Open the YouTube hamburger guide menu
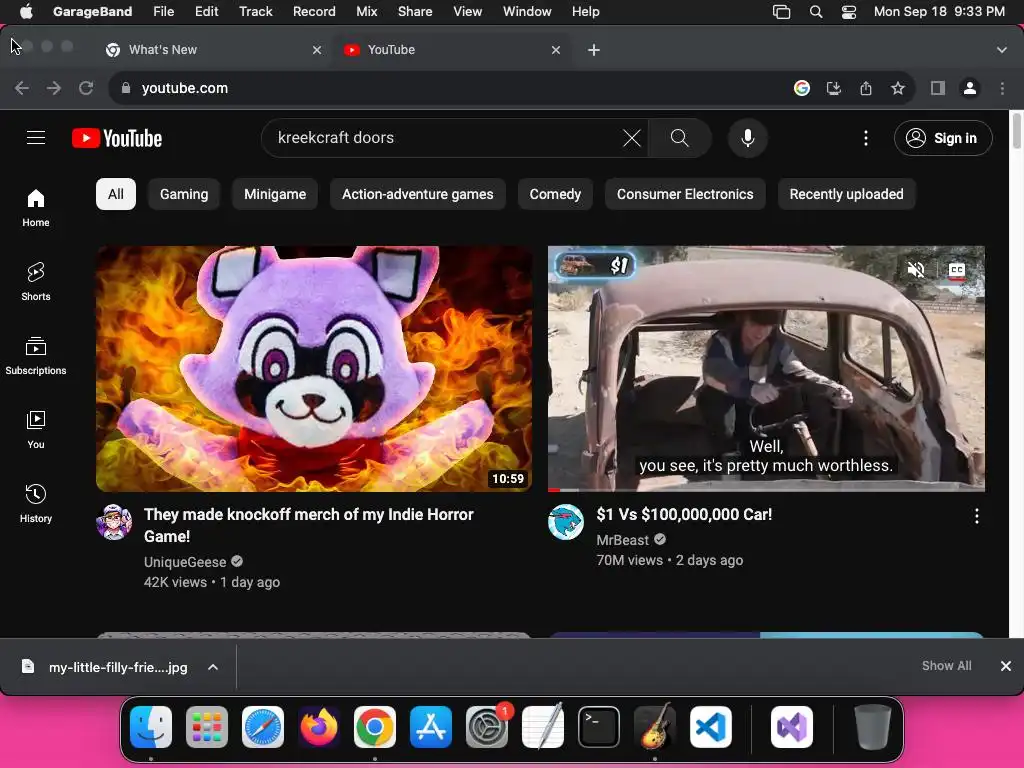Viewport: 1024px width, 768px height. point(36,138)
